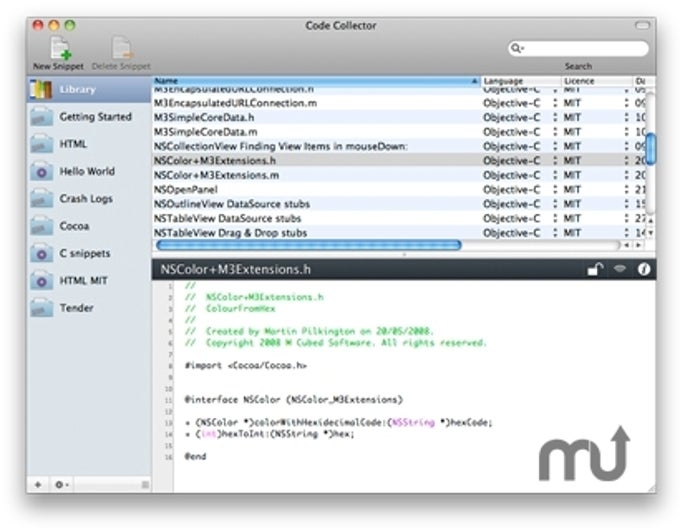Click the toolbar toggle pill button
The width and height of the screenshot is (680, 531).
pos(642,26)
